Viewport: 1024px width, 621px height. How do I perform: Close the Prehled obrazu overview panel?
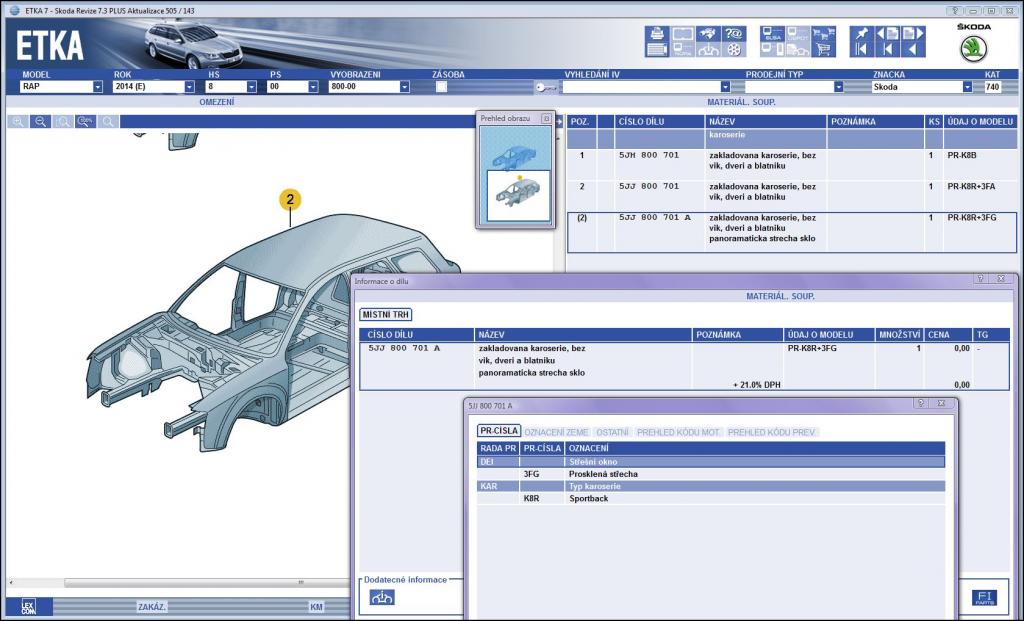coord(547,118)
